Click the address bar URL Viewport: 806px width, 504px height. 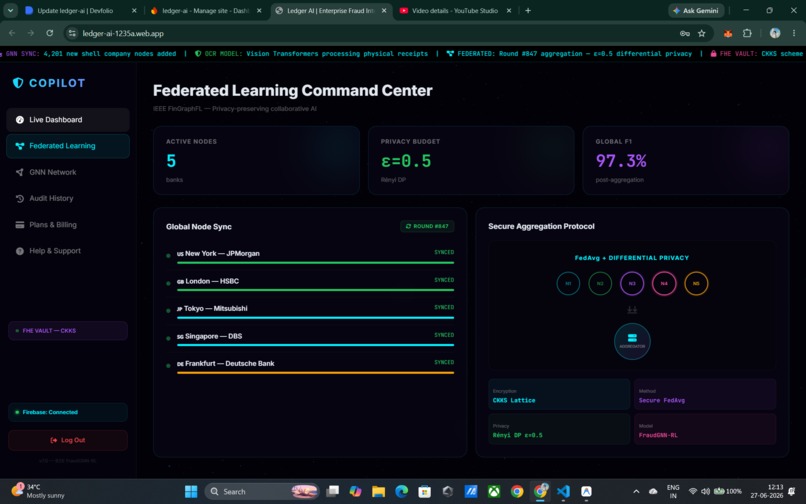pyautogui.click(x=123, y=33)
